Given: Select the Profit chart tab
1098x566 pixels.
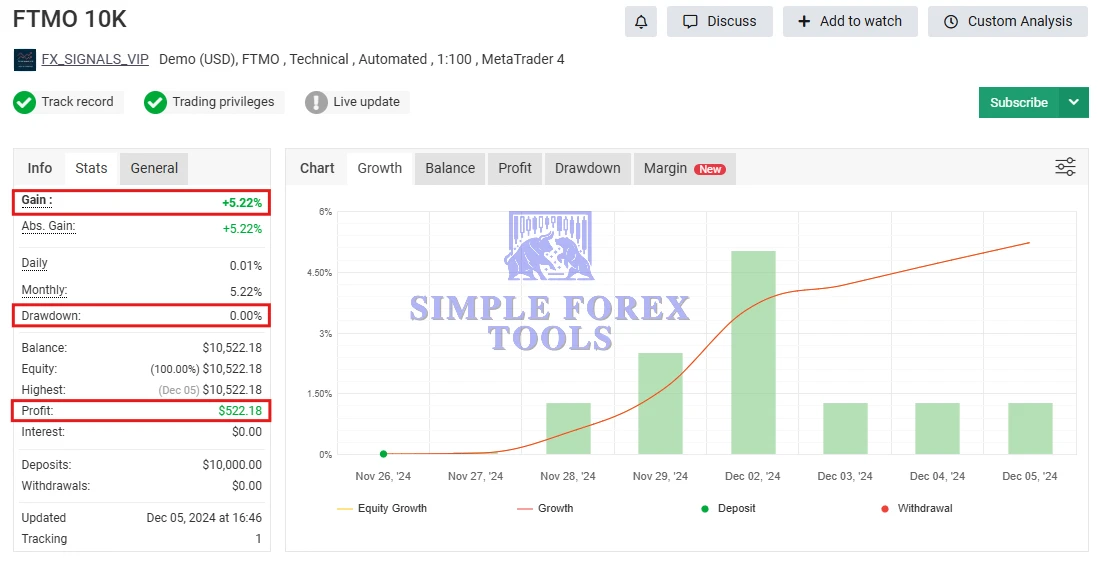Looking at the screenshot, I should pos(515,168).
